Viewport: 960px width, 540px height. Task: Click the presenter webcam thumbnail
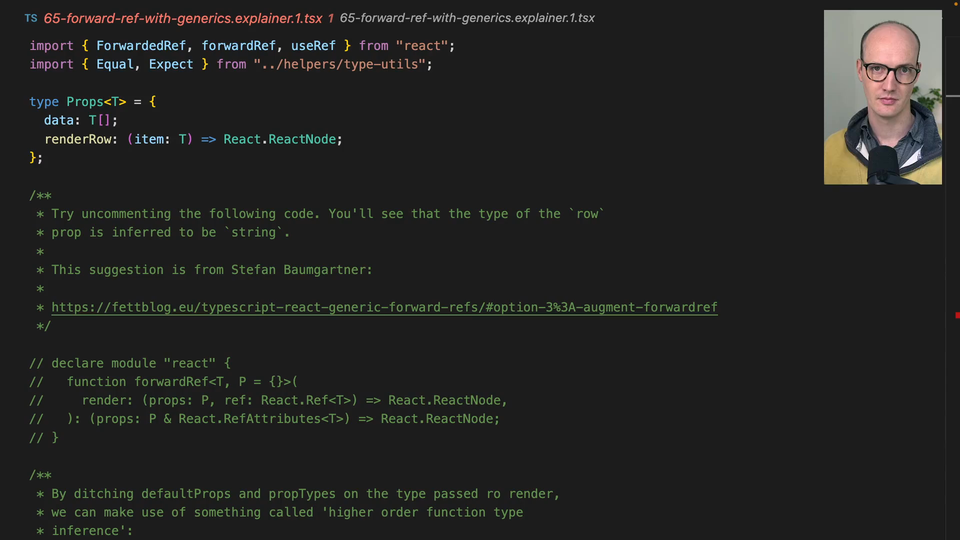click(x=882, y=97)
